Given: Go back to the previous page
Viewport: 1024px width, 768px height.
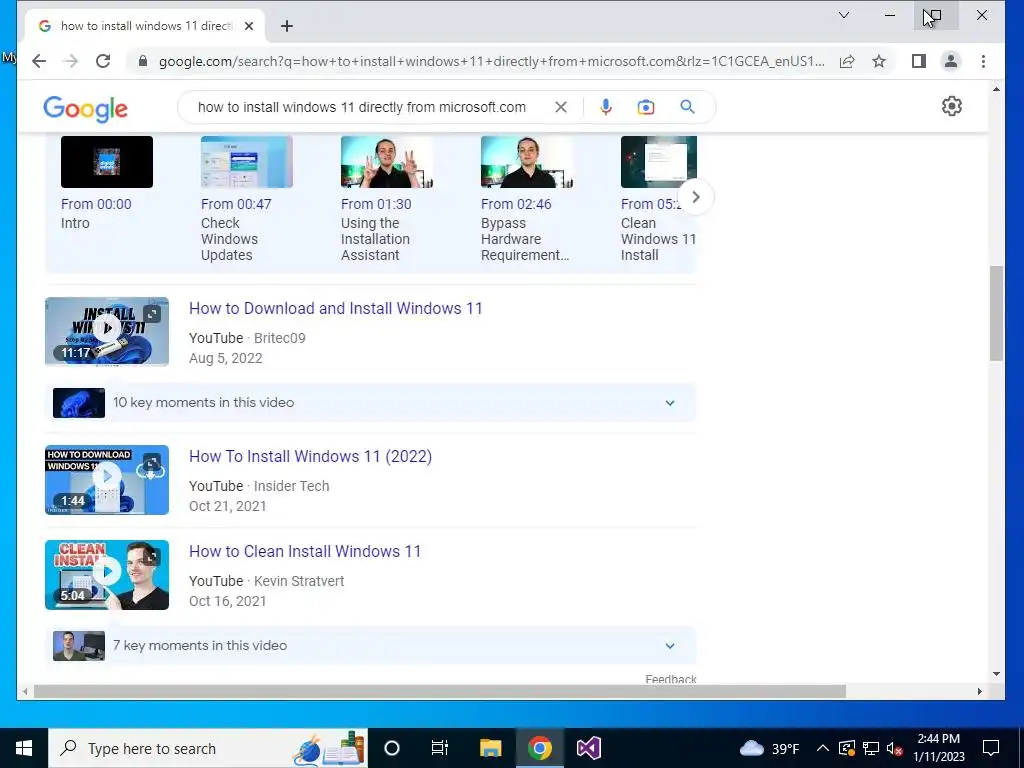Looking at the screenshot, I should point(39,61).
